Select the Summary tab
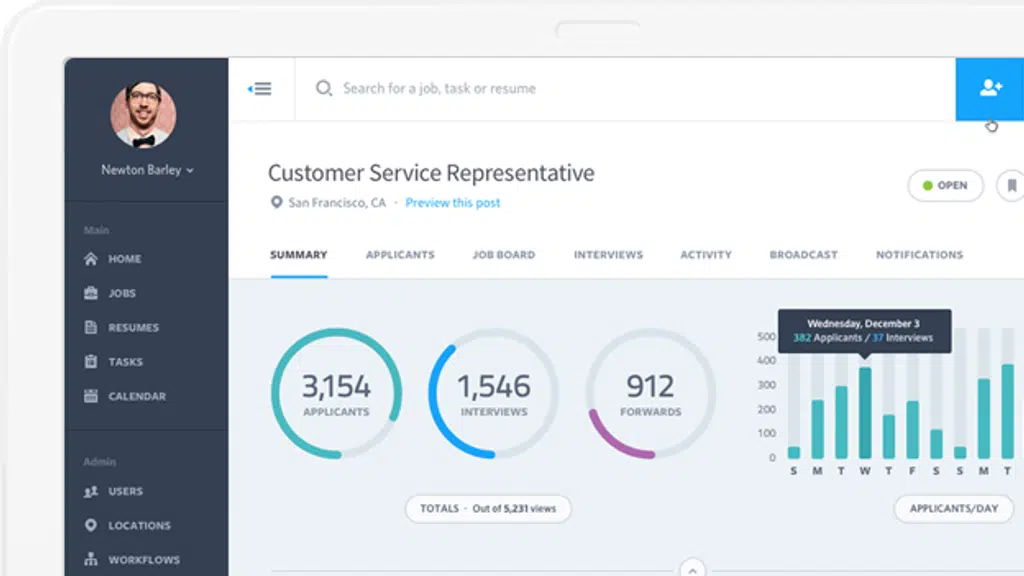1024x576 pixels. point(298,255)
